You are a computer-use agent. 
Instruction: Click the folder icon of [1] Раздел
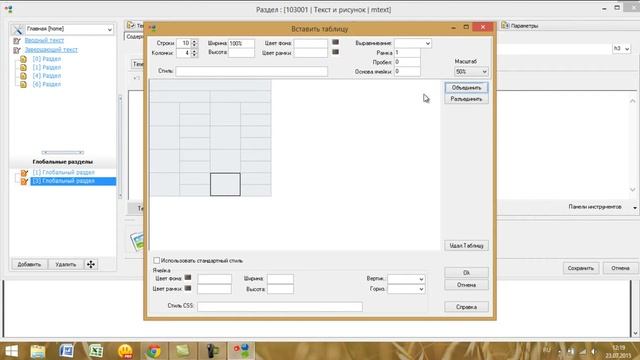(24, 67)
